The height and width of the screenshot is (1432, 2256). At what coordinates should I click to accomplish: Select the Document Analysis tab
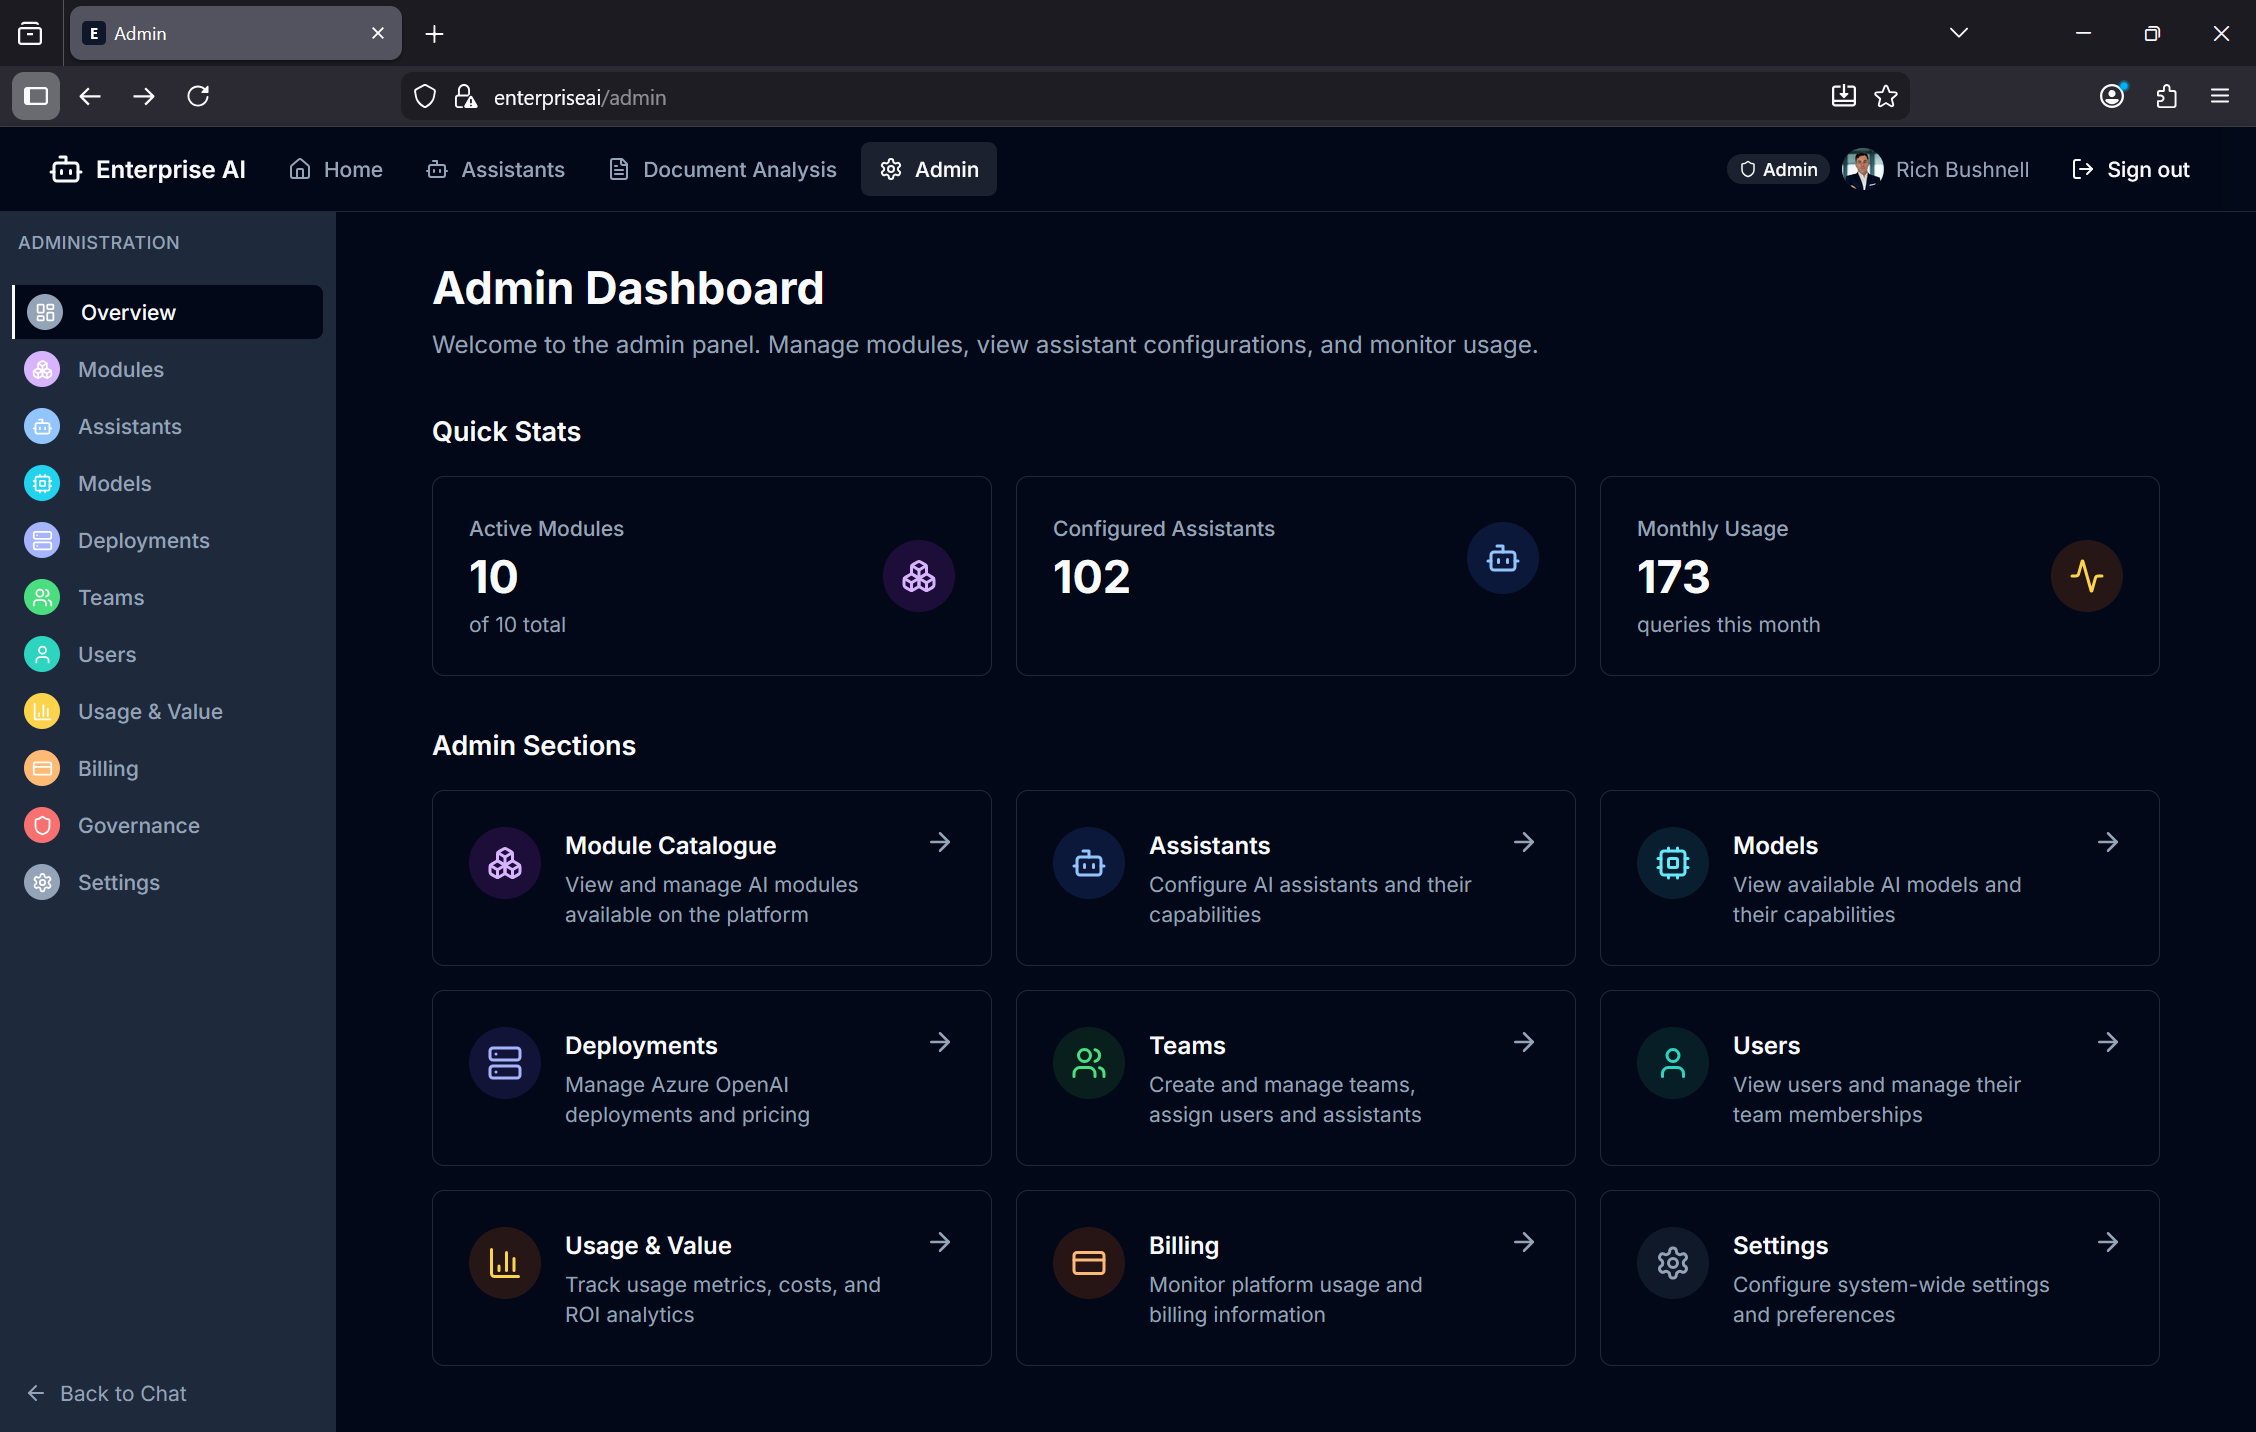[722, 169]
